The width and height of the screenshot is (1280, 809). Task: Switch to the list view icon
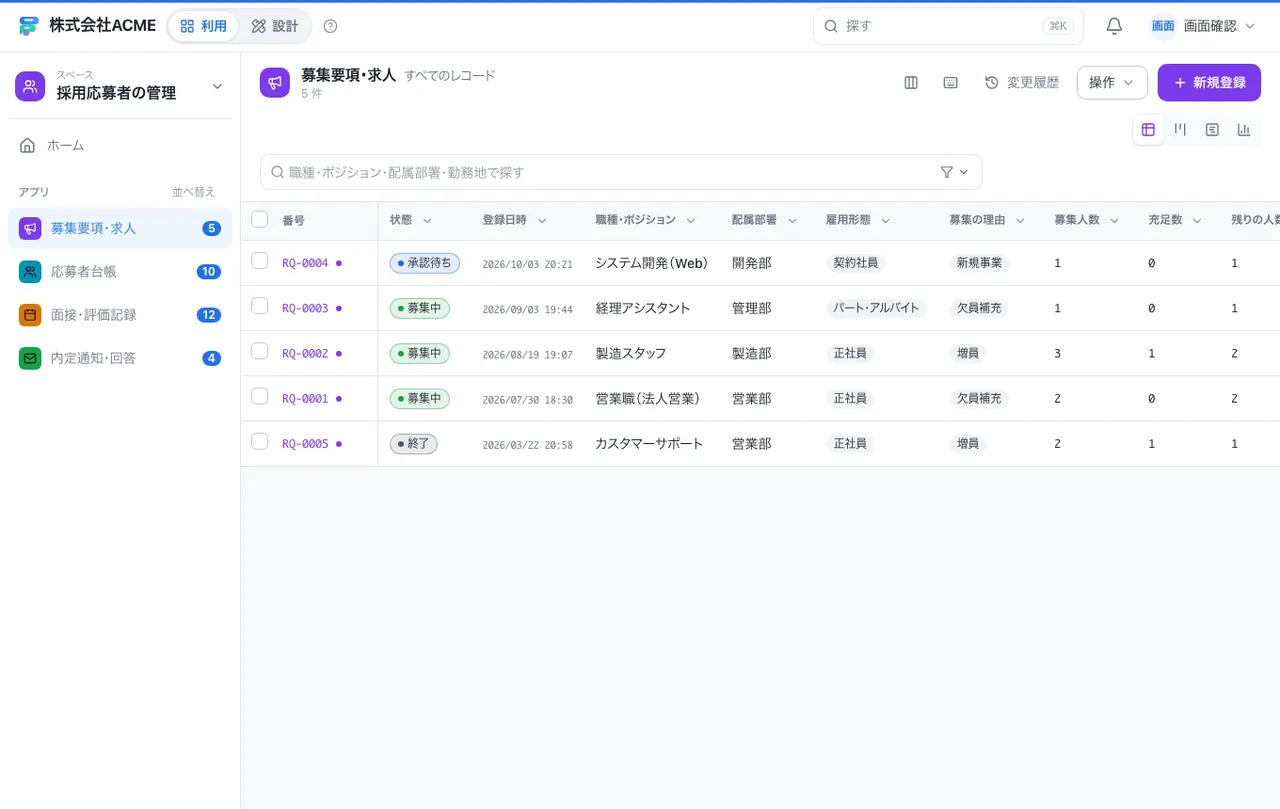click(1212, 130)
